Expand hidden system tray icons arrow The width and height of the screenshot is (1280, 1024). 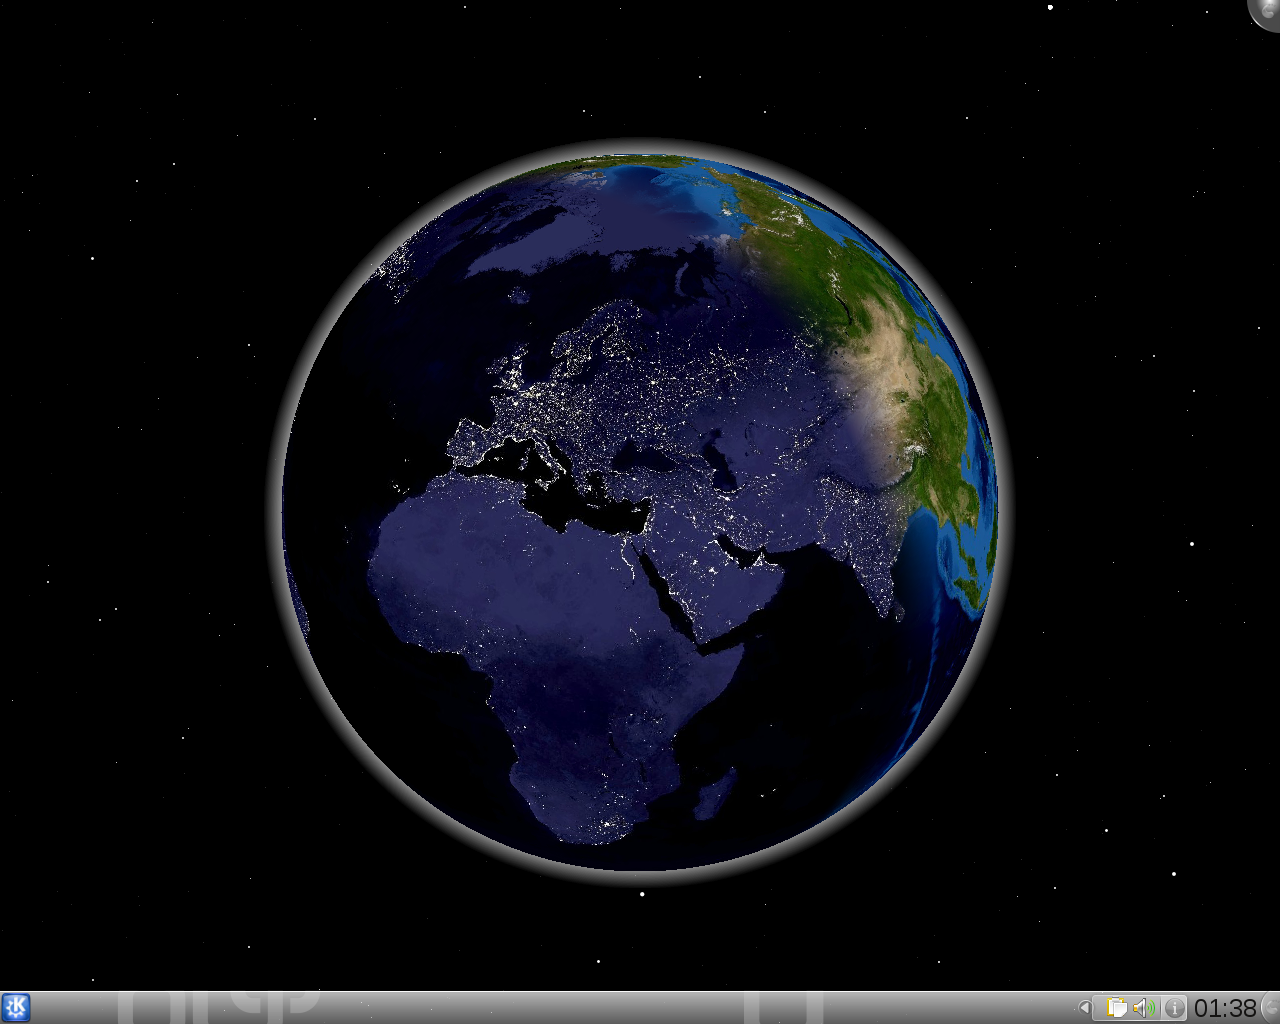click(x=1084, y=1008)
